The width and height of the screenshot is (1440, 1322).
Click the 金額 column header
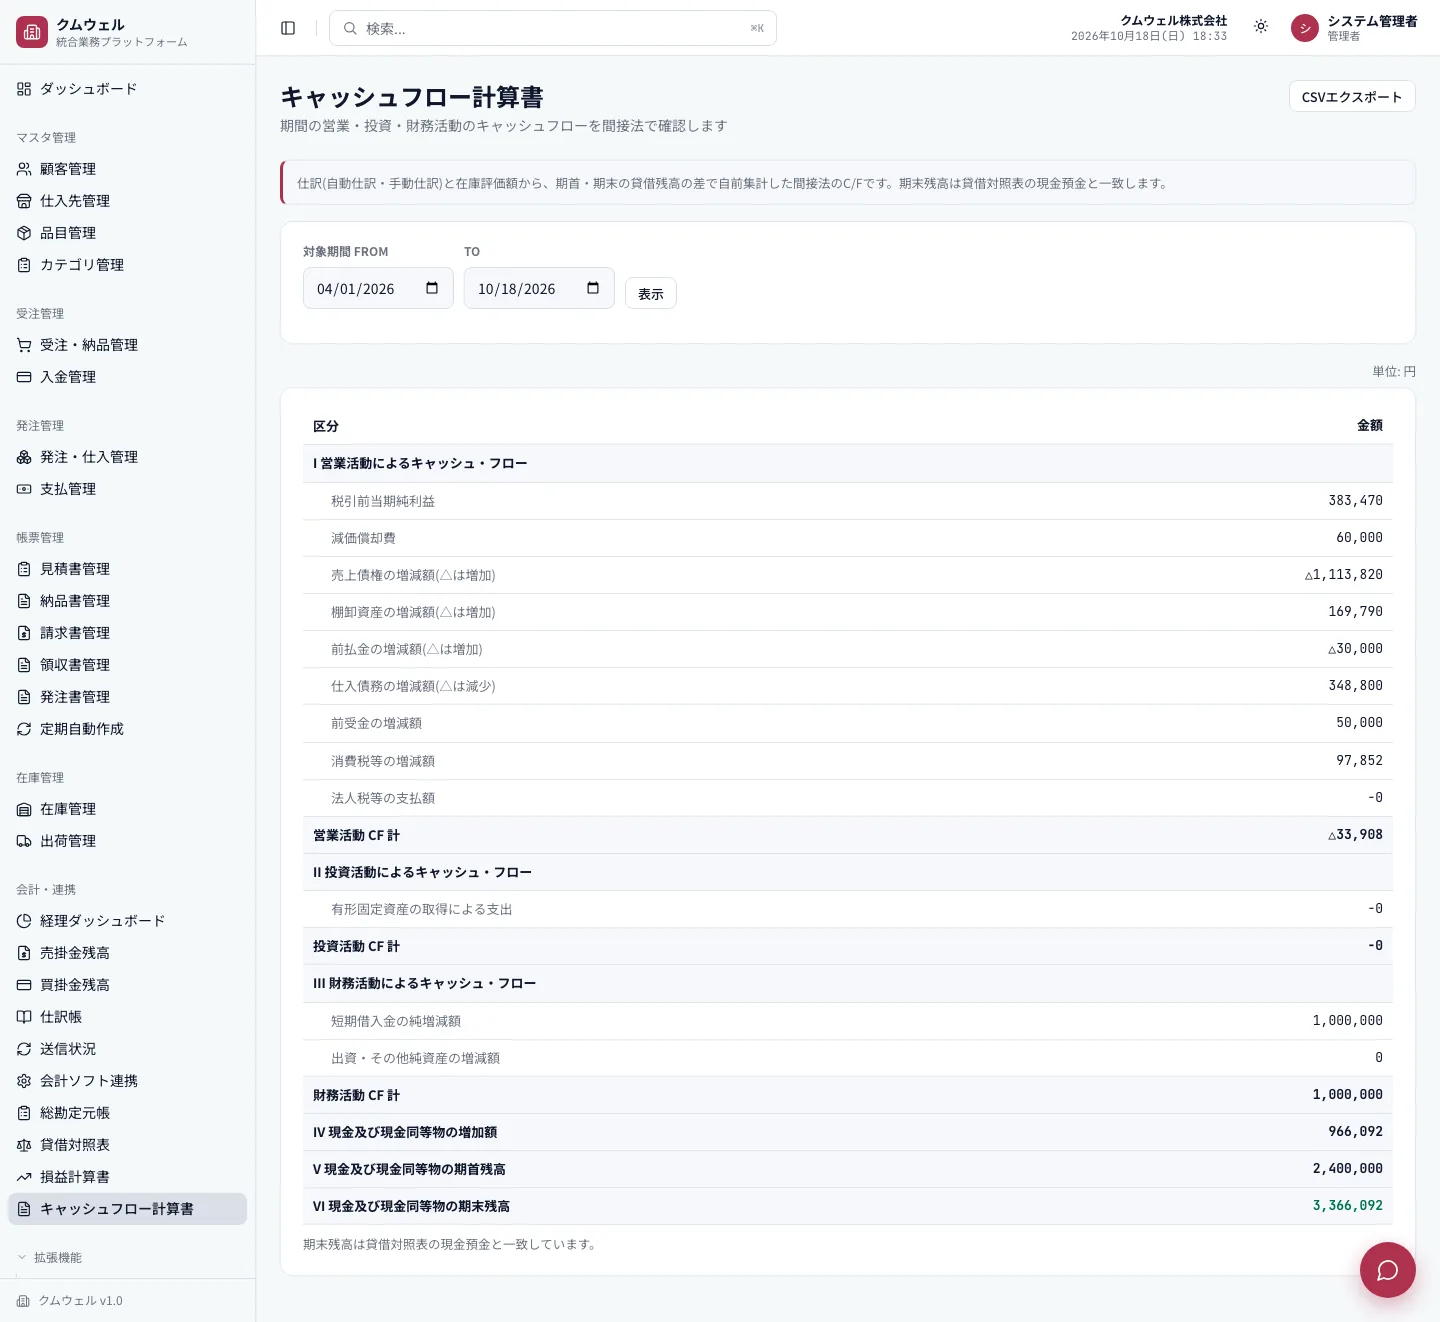tap(1370, 425)
